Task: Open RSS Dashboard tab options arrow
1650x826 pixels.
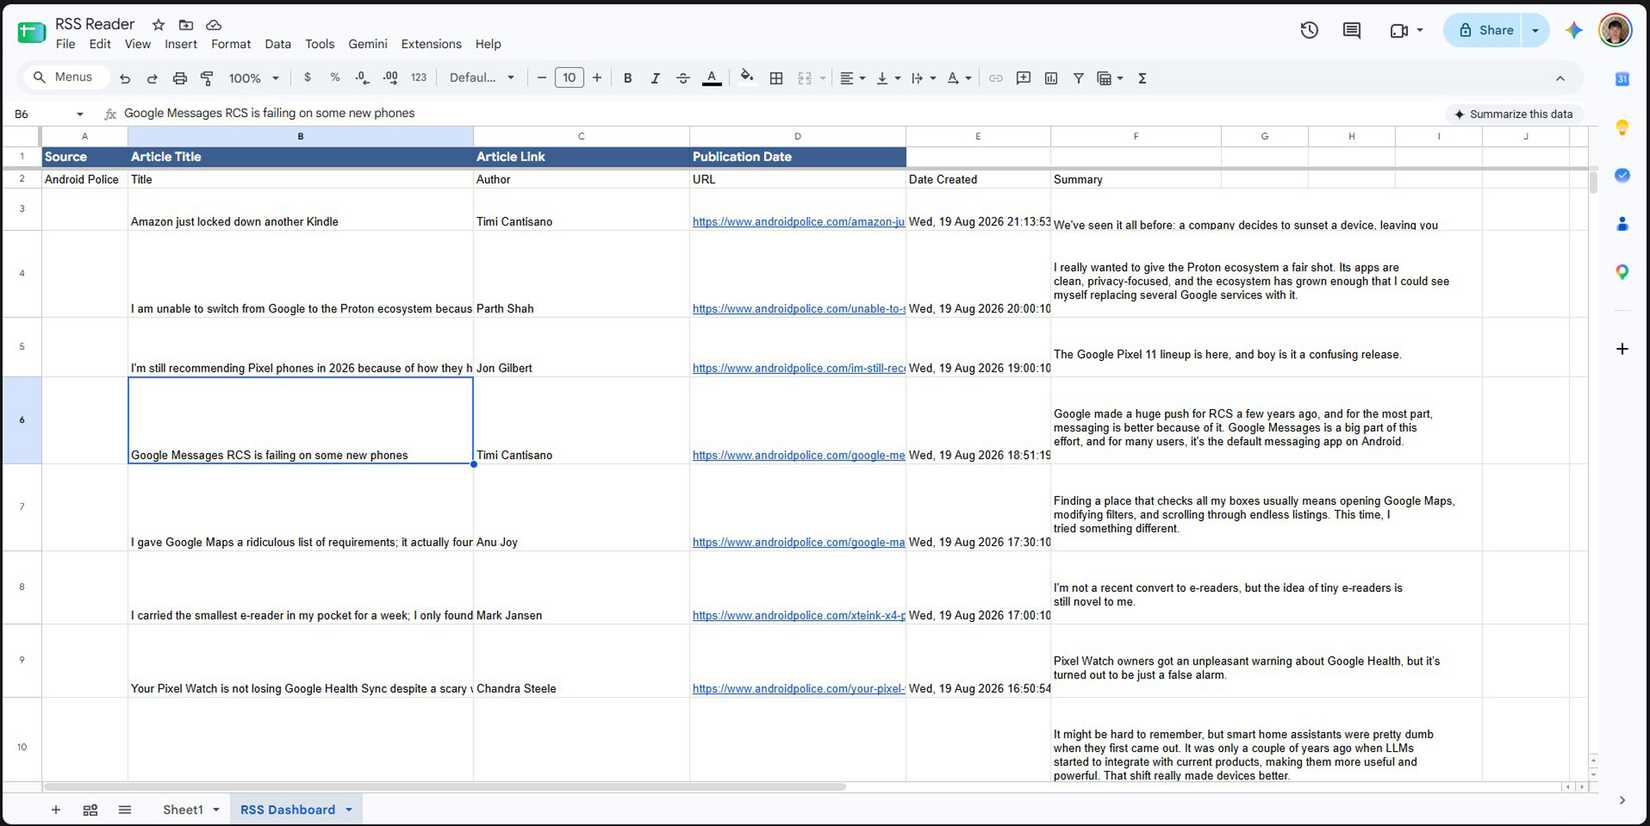Action: (349, 810)
